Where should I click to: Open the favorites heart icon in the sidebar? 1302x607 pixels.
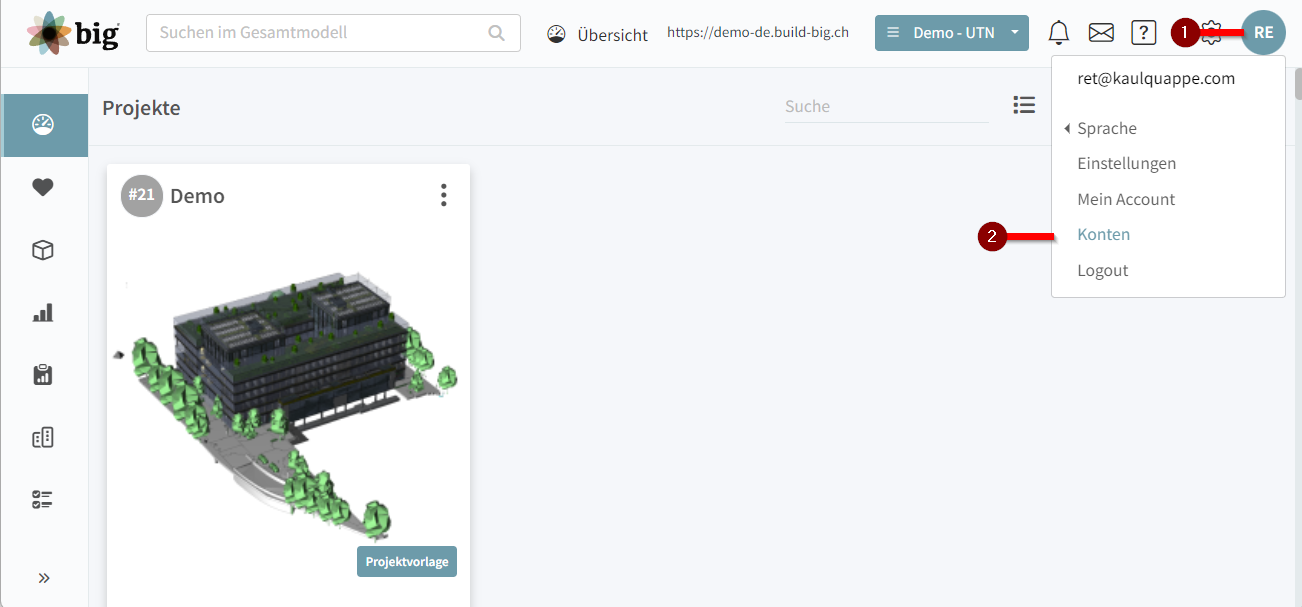[x=43, y=187]
